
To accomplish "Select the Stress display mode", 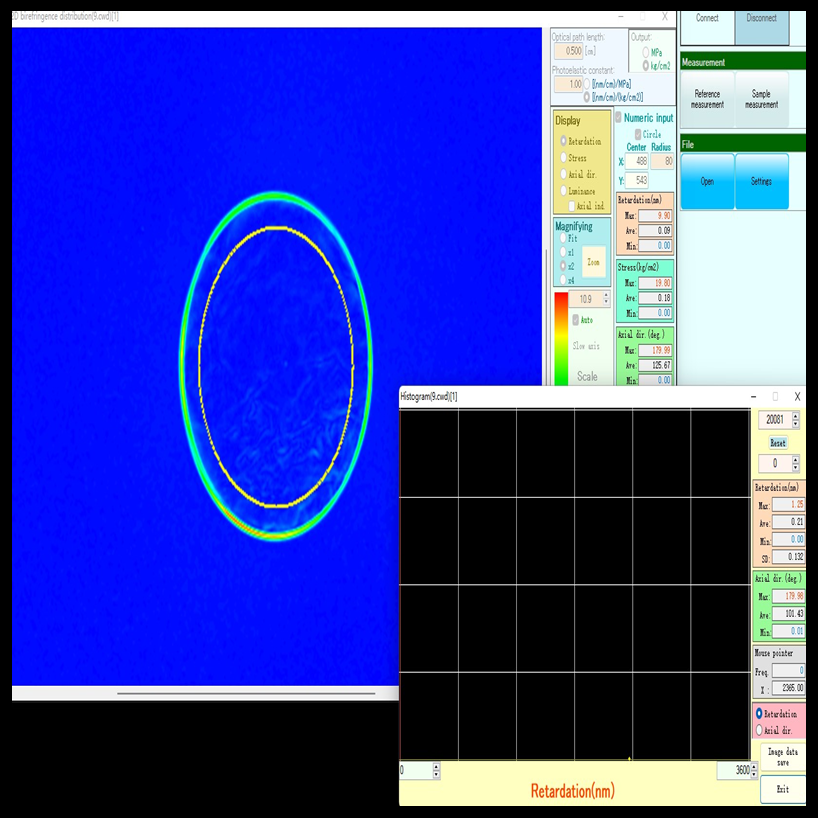I will pyautogui.click(x=564, y=157).
